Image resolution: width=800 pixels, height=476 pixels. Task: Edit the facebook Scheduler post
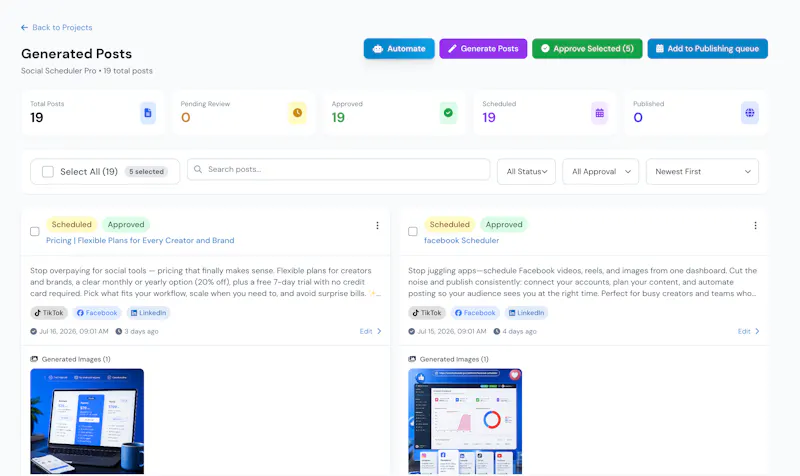pyautogui.click(x=748, y=331)
